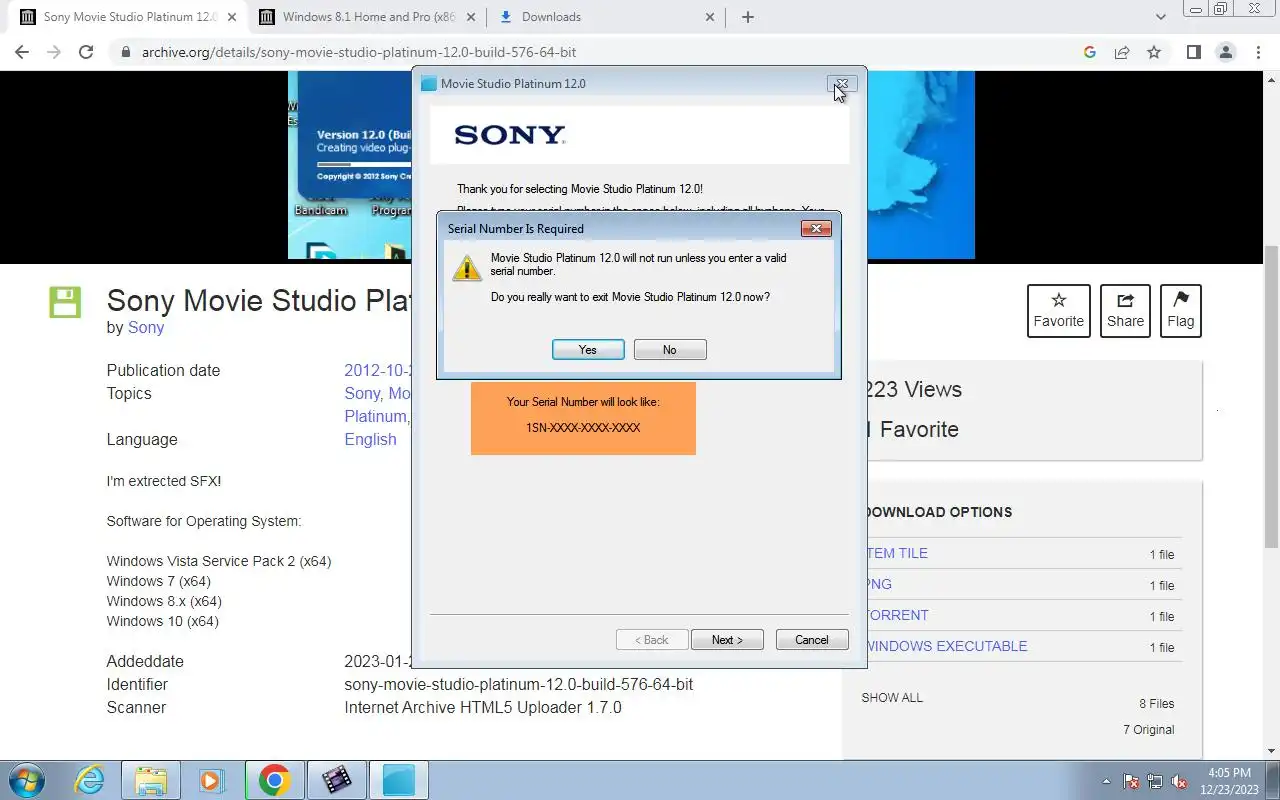Click Yes to exit Movie Studio Platinum

588,349
